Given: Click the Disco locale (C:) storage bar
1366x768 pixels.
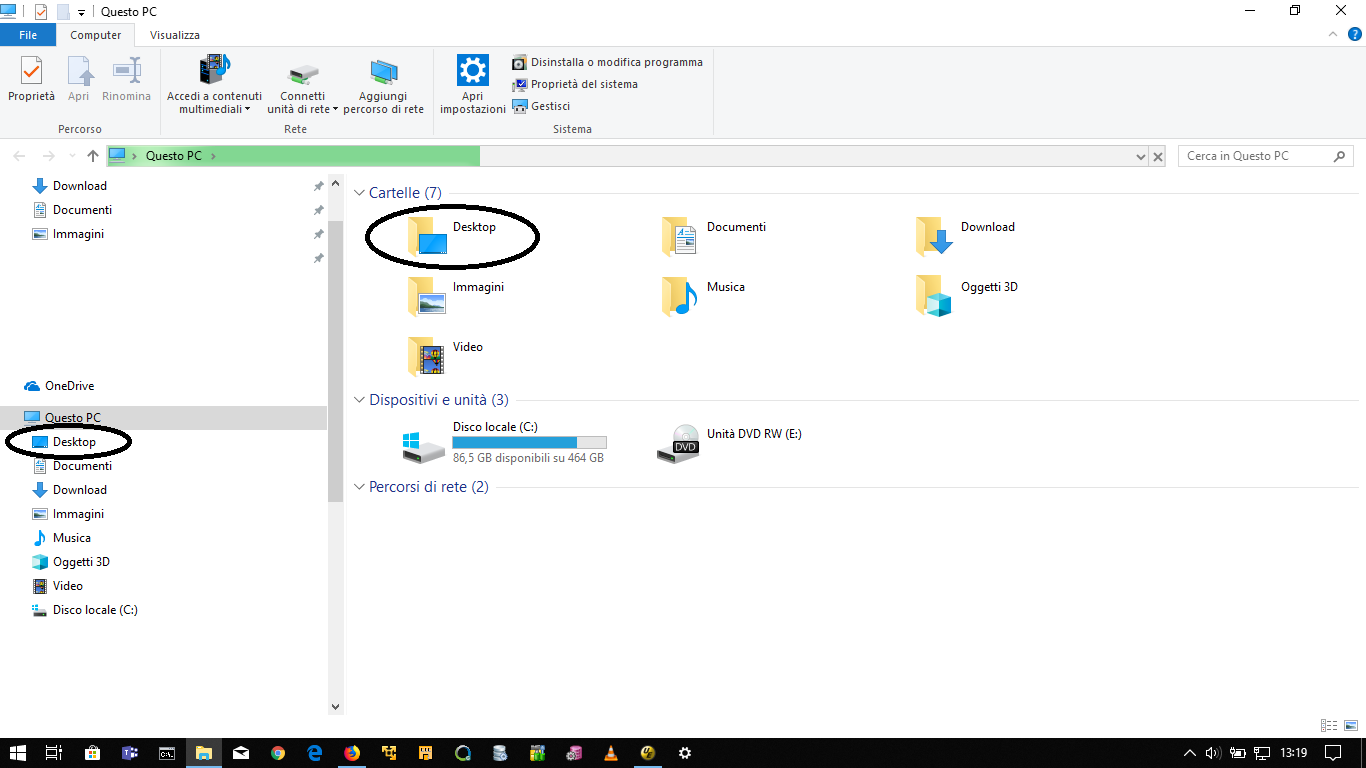Looking at the screenshot, I should [x=529, y=442].
